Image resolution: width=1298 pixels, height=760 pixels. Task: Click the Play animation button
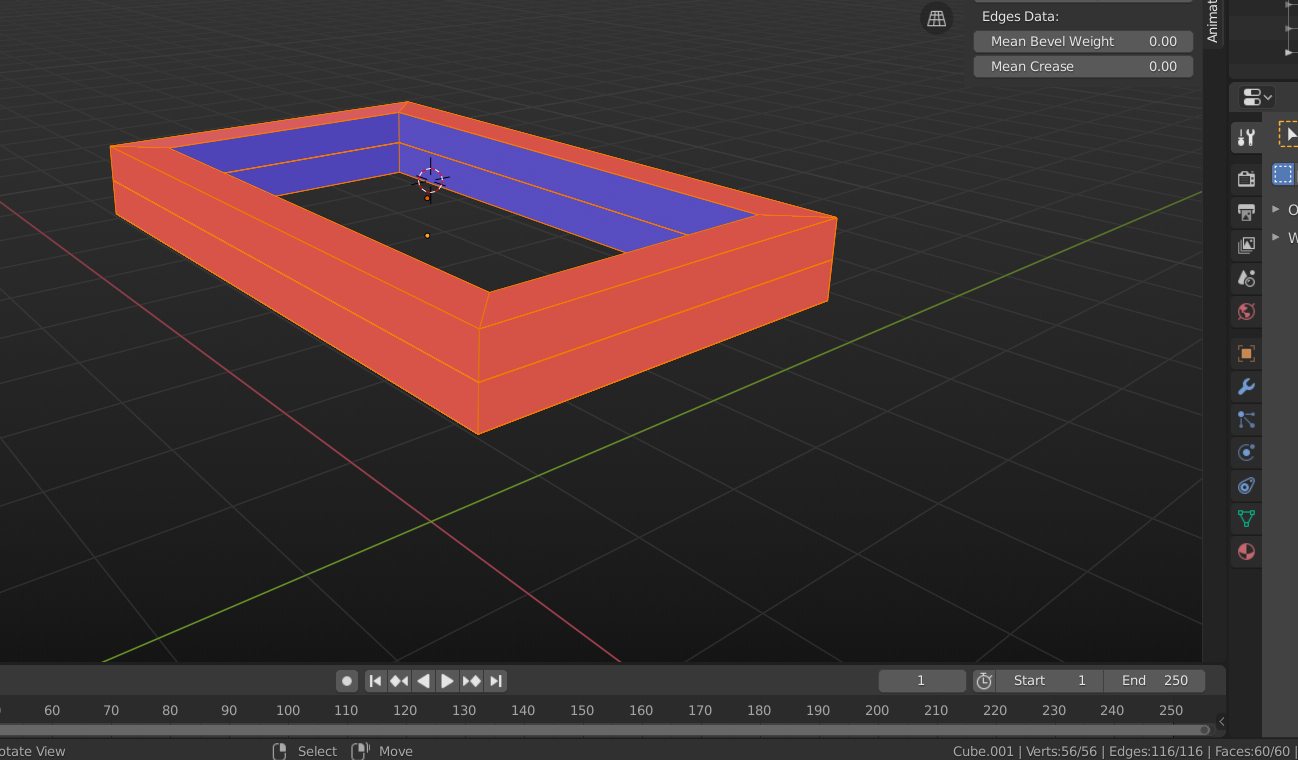(447, 681)
